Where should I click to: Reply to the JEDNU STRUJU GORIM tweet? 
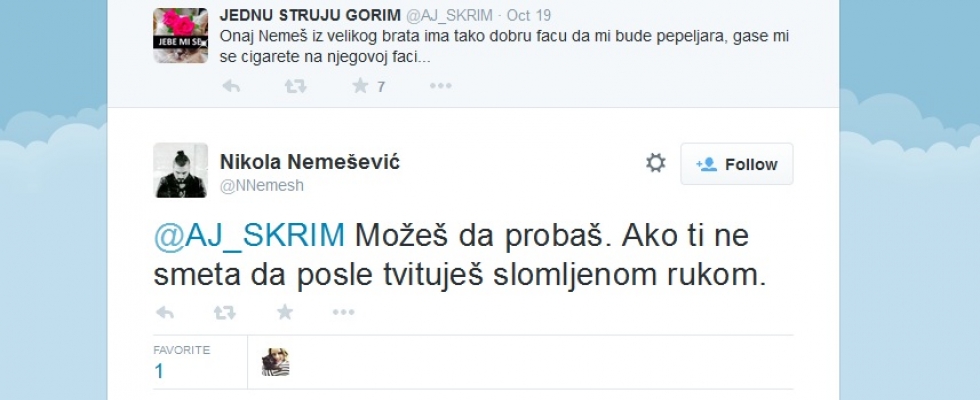(231, 86)
